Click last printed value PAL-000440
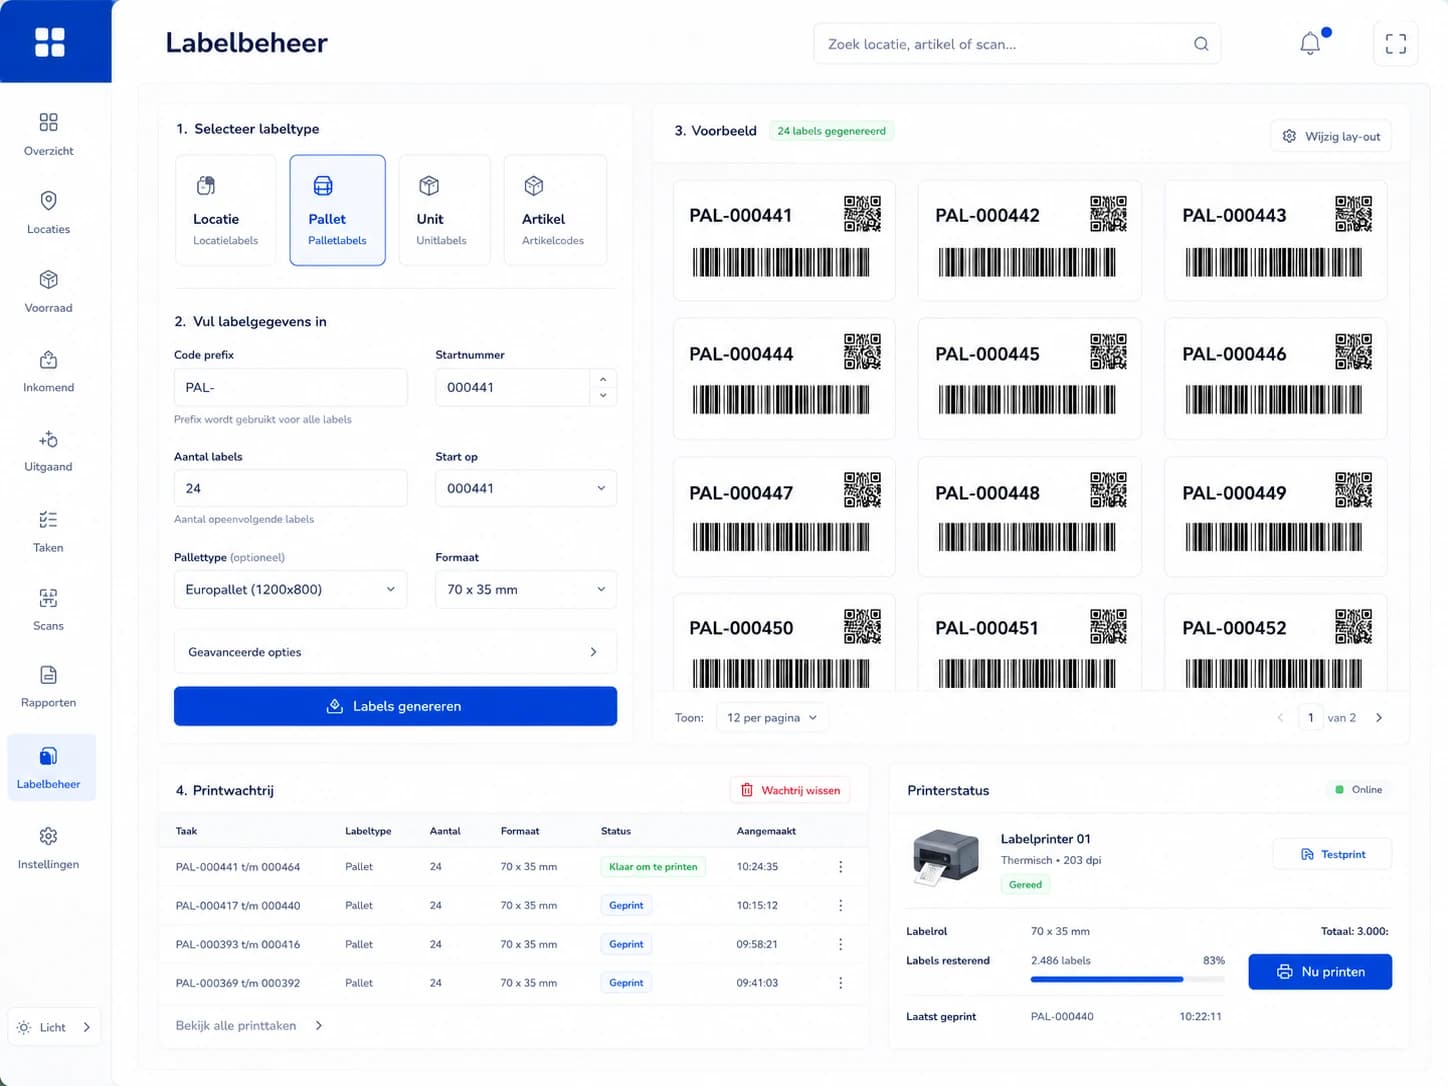This screenshot has height=1086, width=1448. coord(1062,1017)
